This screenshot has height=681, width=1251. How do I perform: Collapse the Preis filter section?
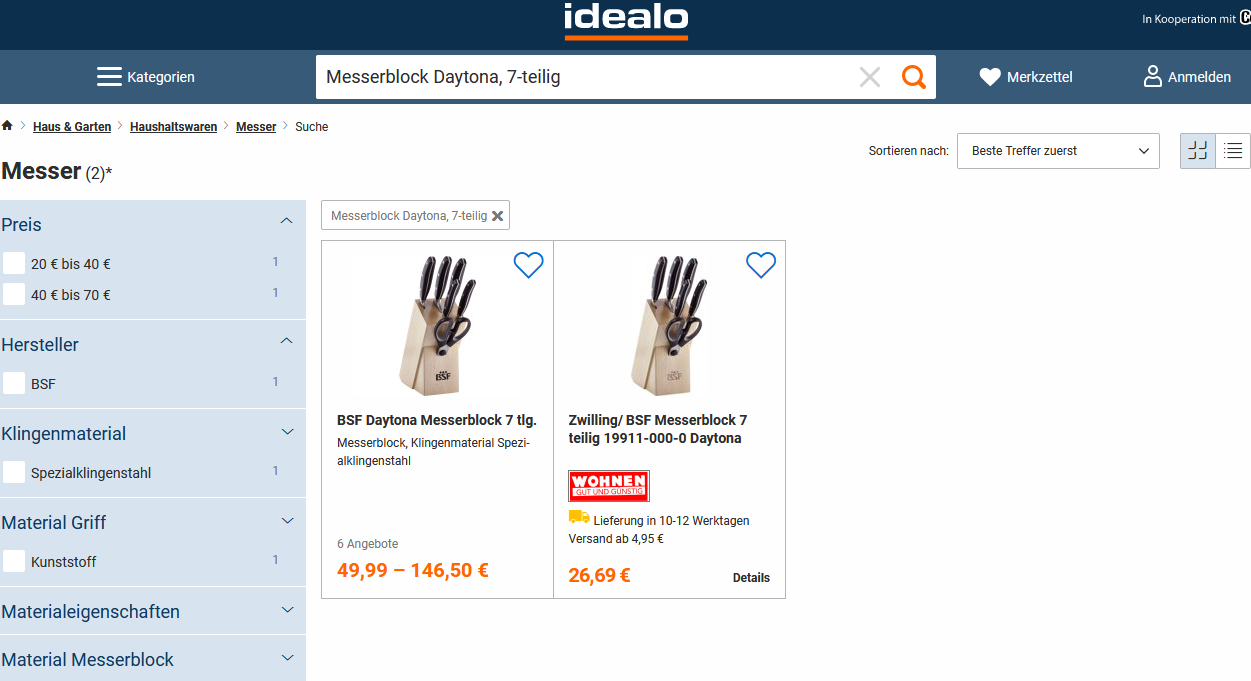click(x=287, y=221)
